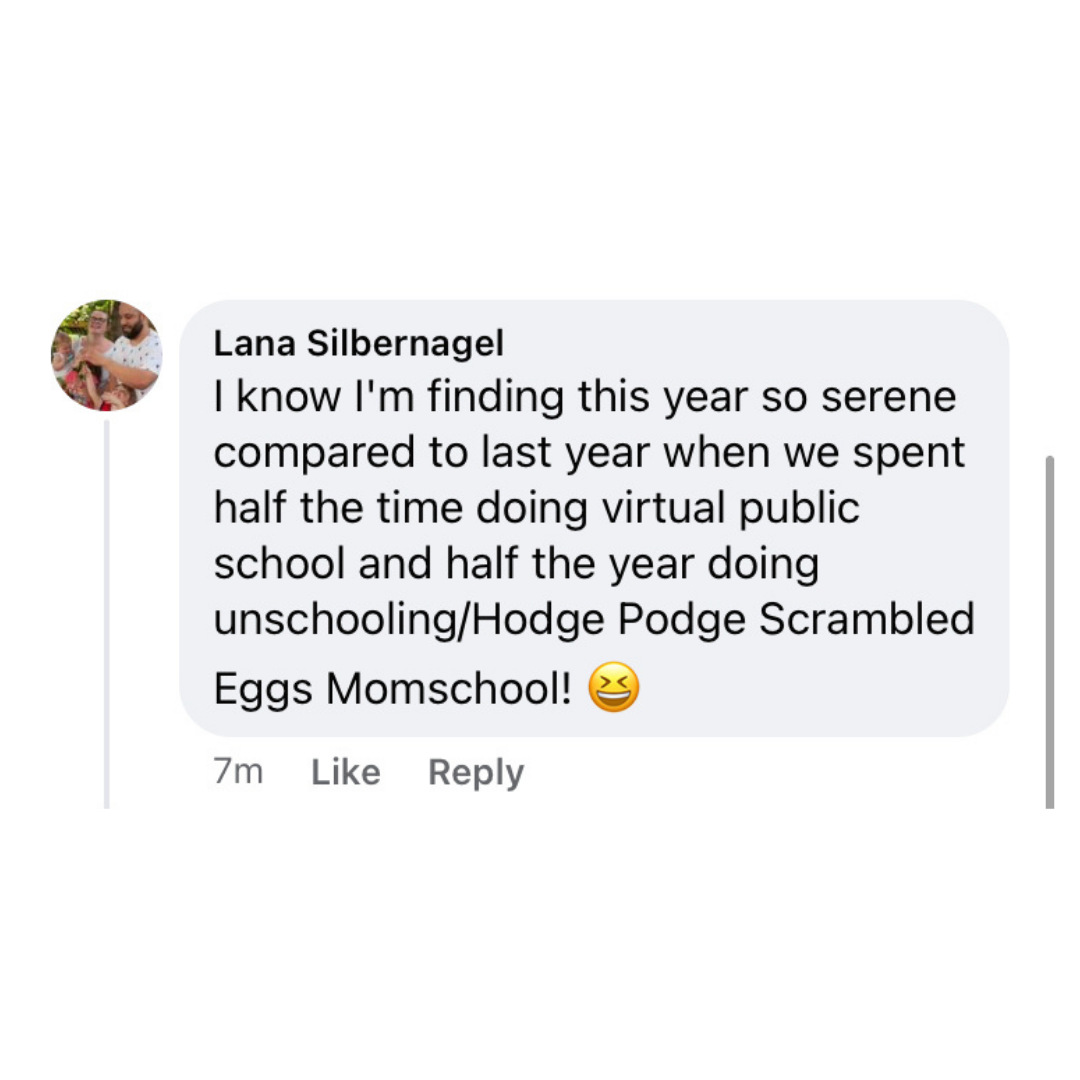
Task: Click the Lana Silbernagel name link
Action: tap(358, 344)
